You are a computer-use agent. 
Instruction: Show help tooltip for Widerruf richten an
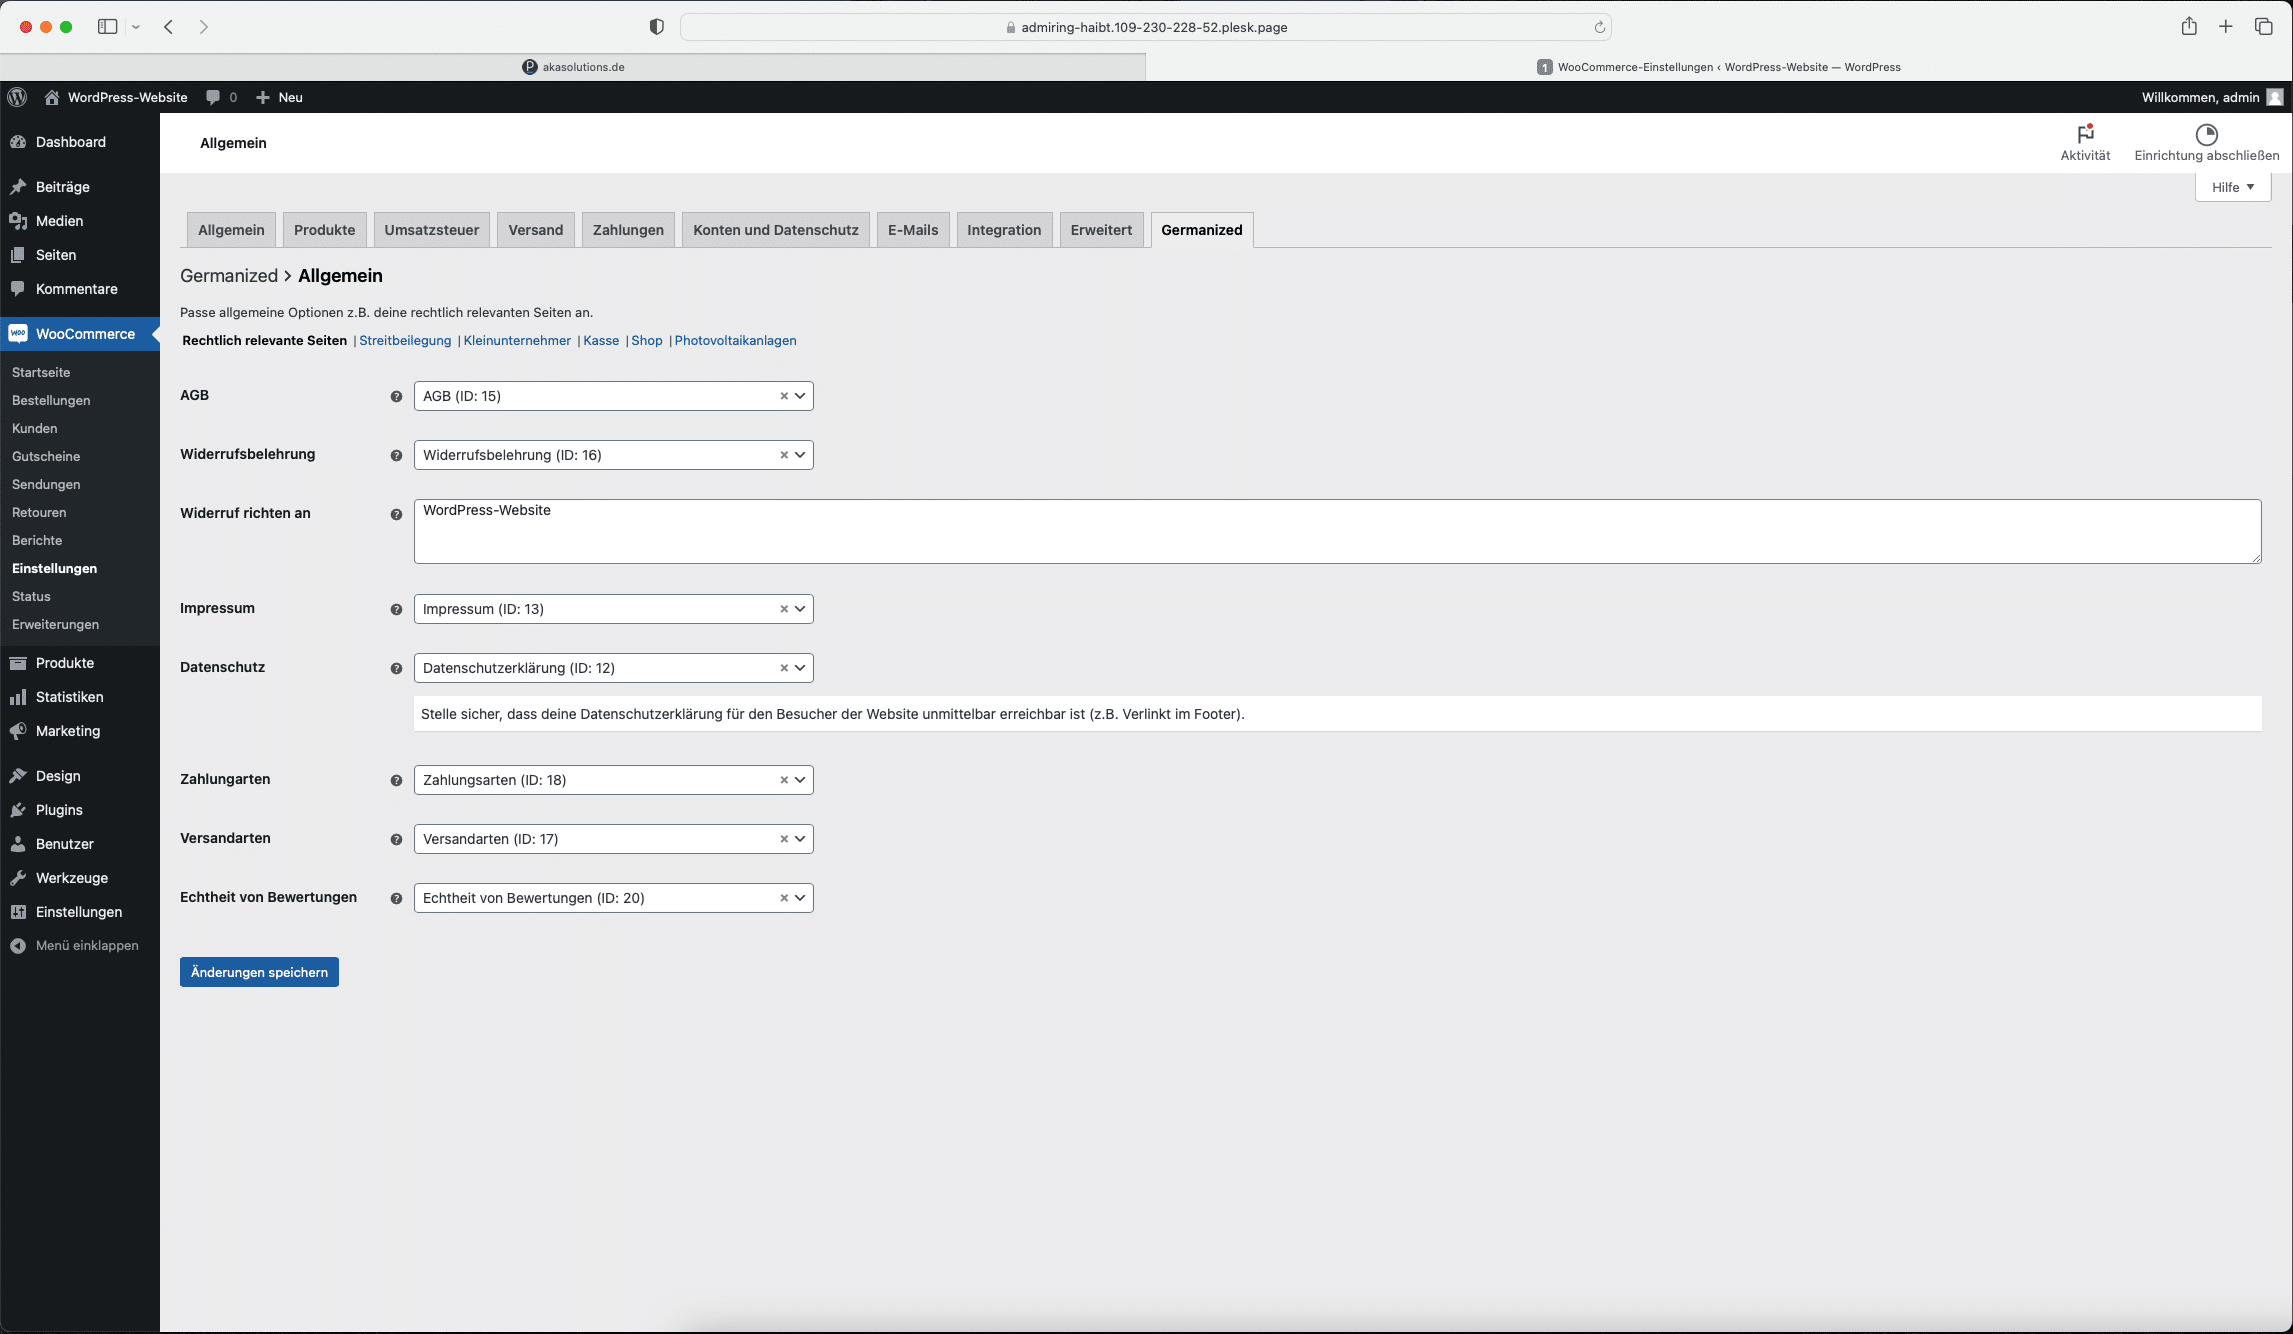point(396,515)
